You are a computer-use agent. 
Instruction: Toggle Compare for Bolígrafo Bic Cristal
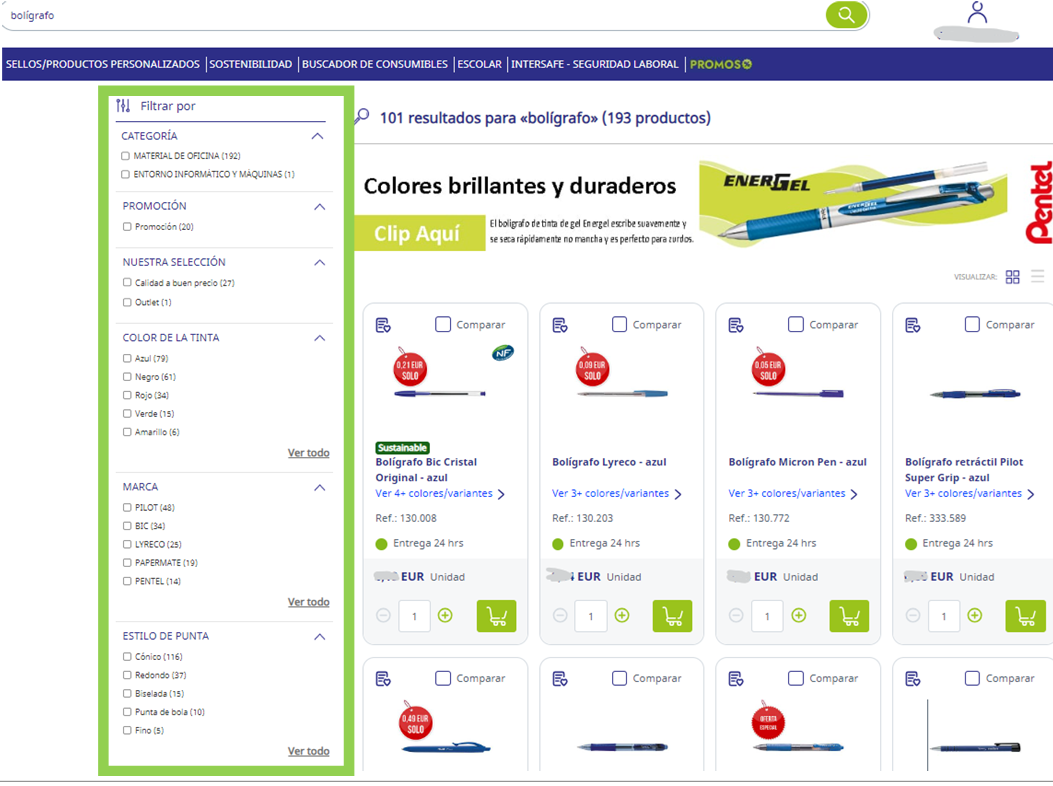point(443,324)
